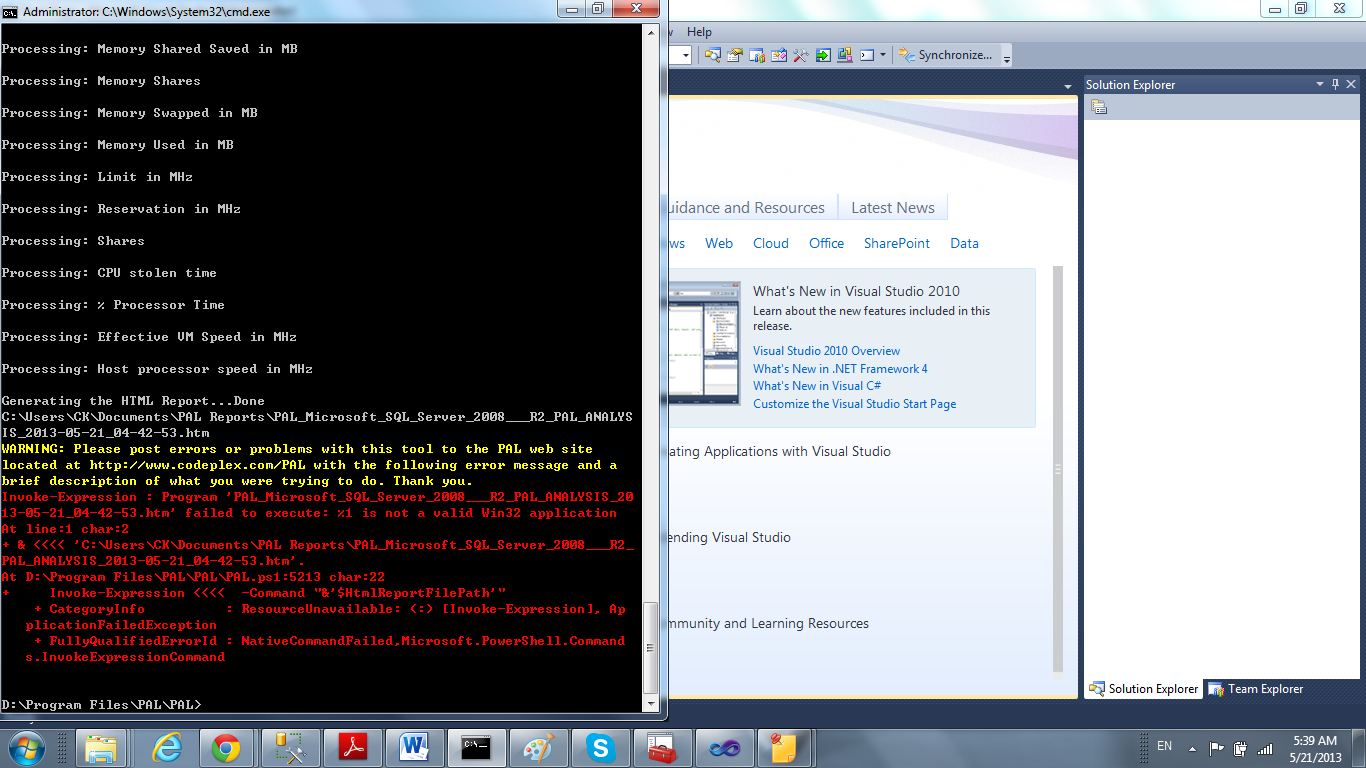
Task: Open the Toolbox via hammer-wrench icon
Action: point(798,55)
